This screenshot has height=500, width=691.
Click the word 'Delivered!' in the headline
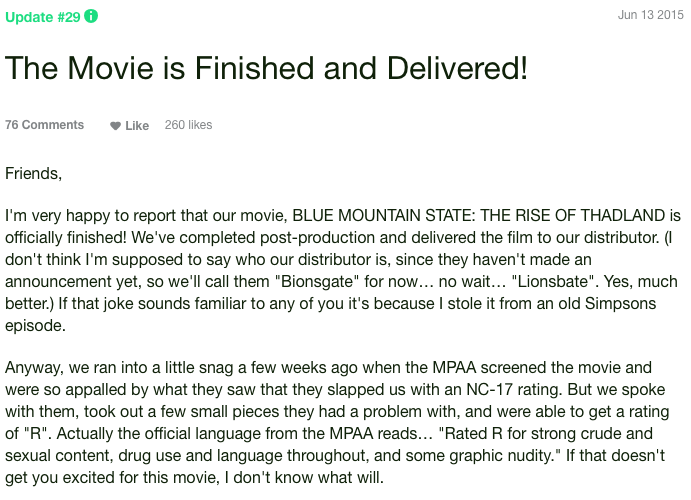[457, 68]
